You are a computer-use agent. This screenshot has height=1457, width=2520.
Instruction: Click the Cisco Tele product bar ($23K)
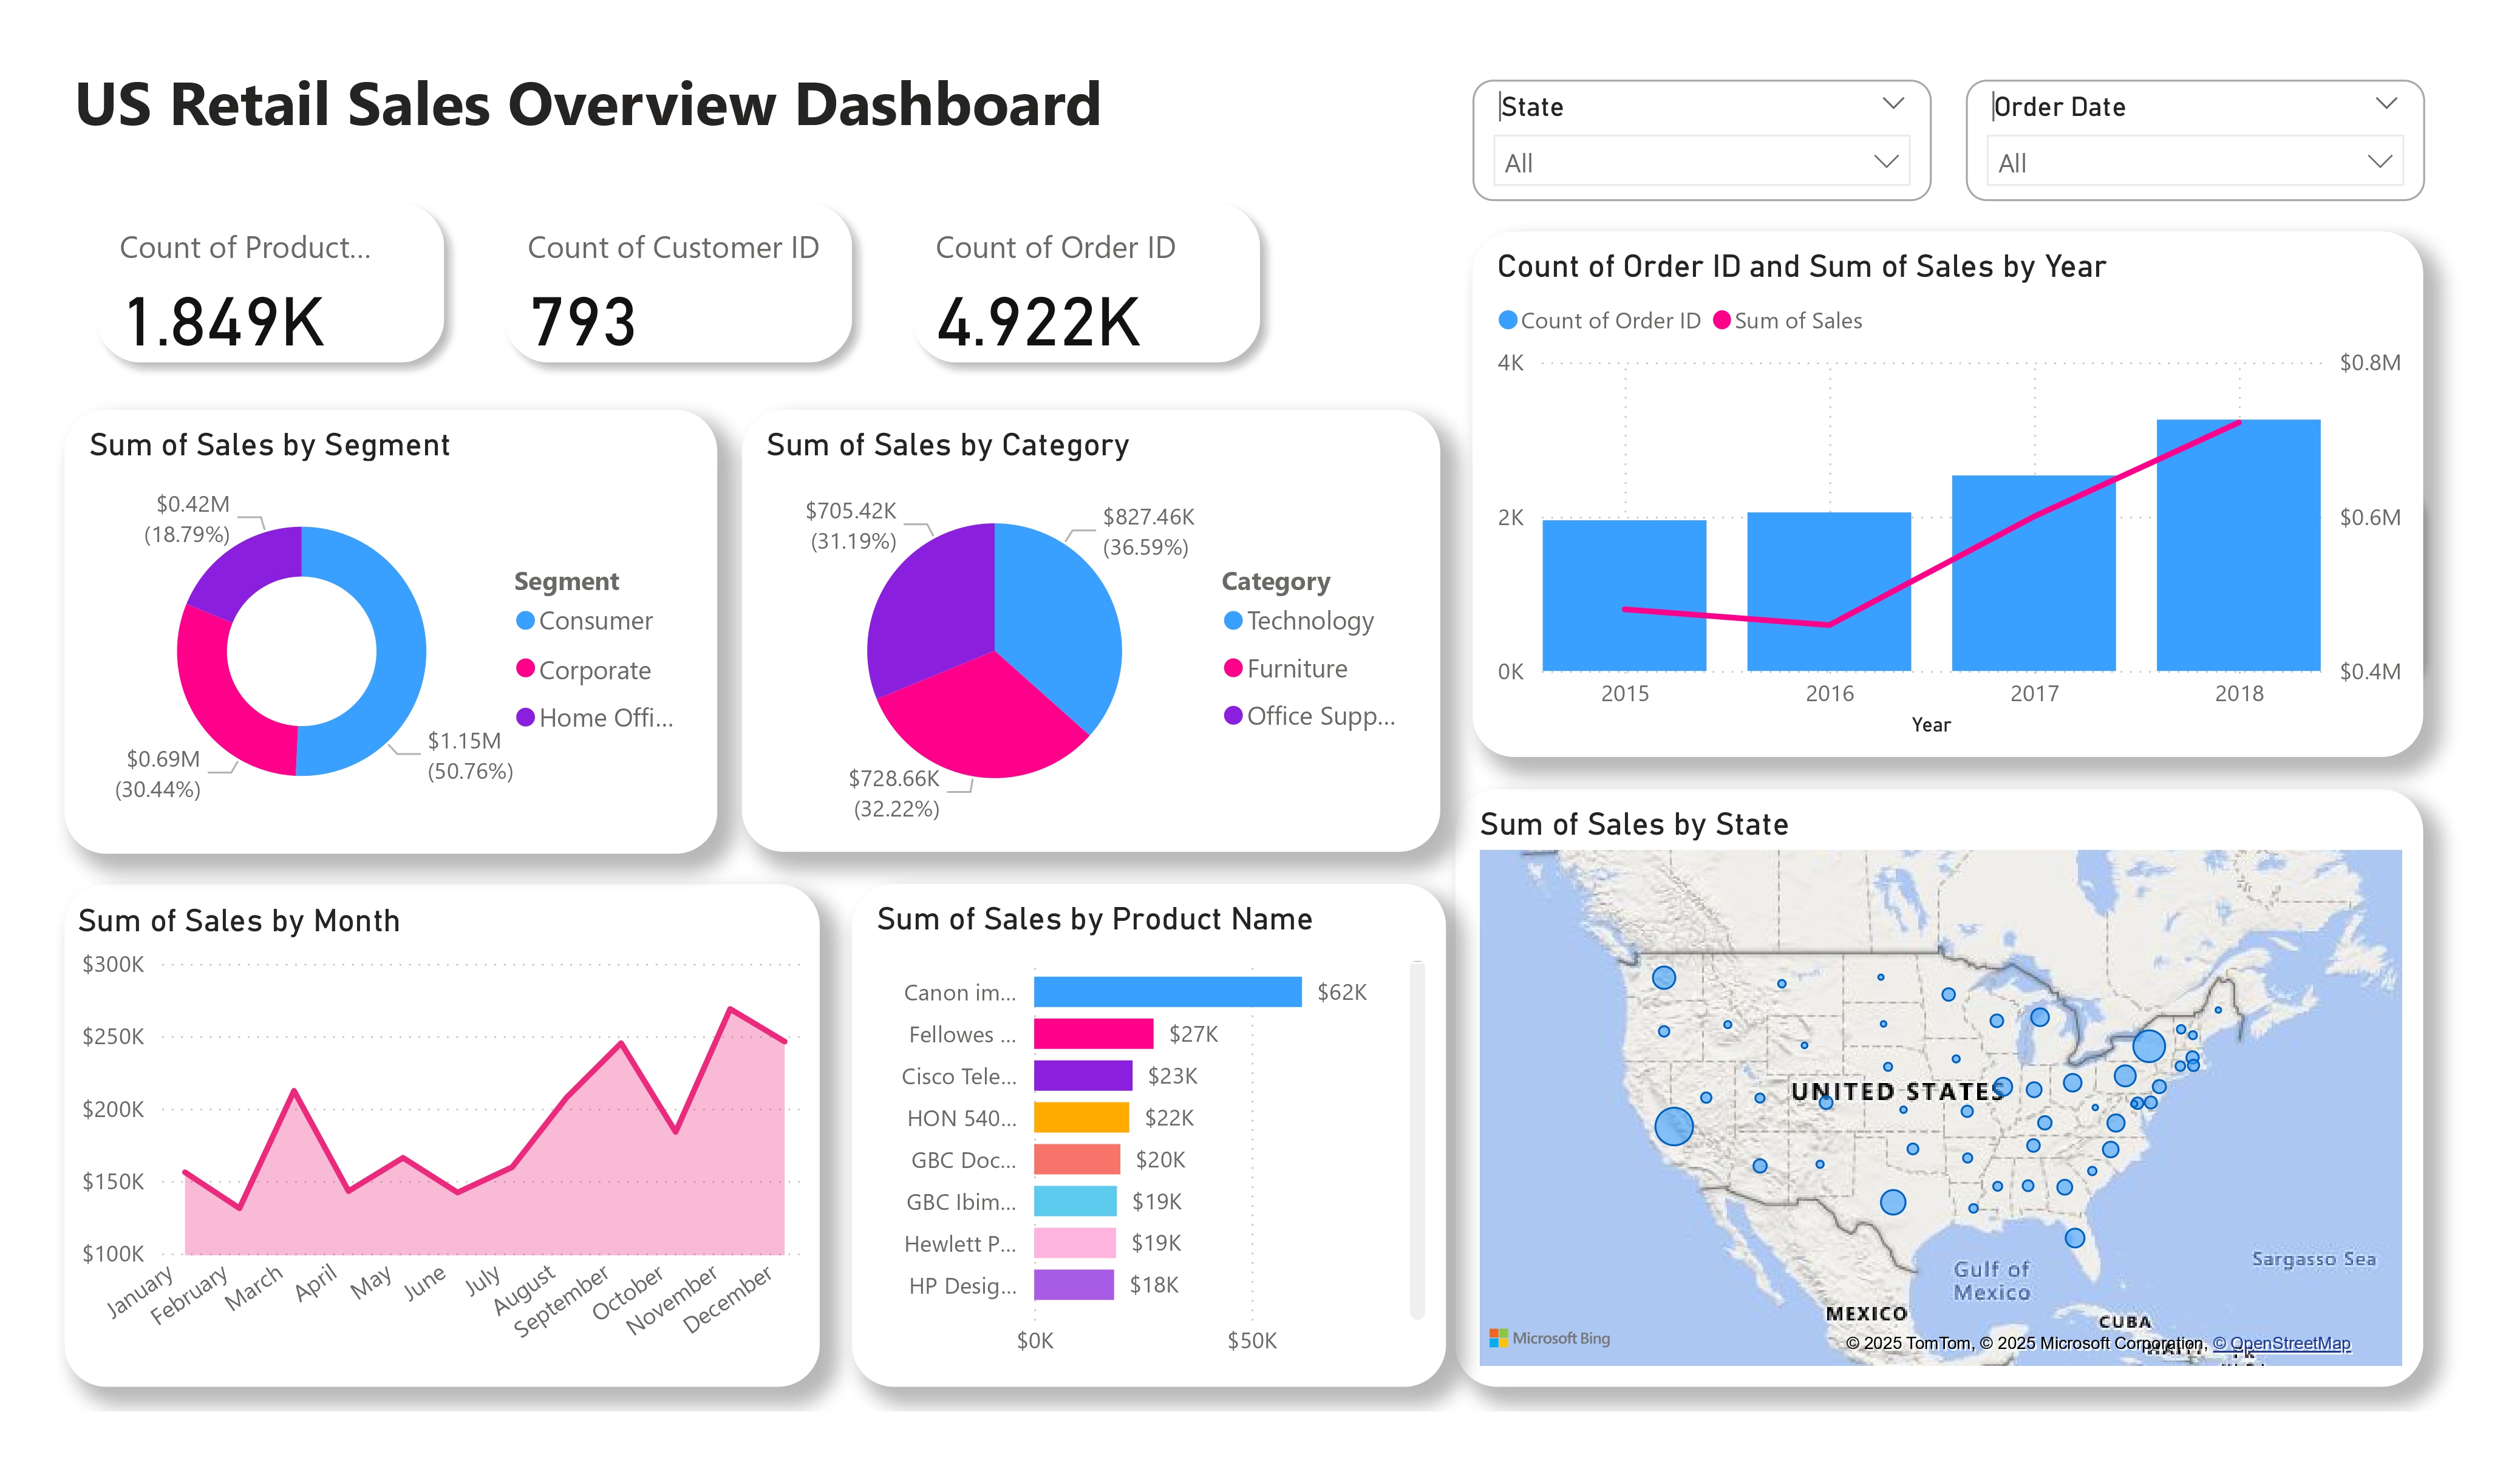click(1083, 1075)
